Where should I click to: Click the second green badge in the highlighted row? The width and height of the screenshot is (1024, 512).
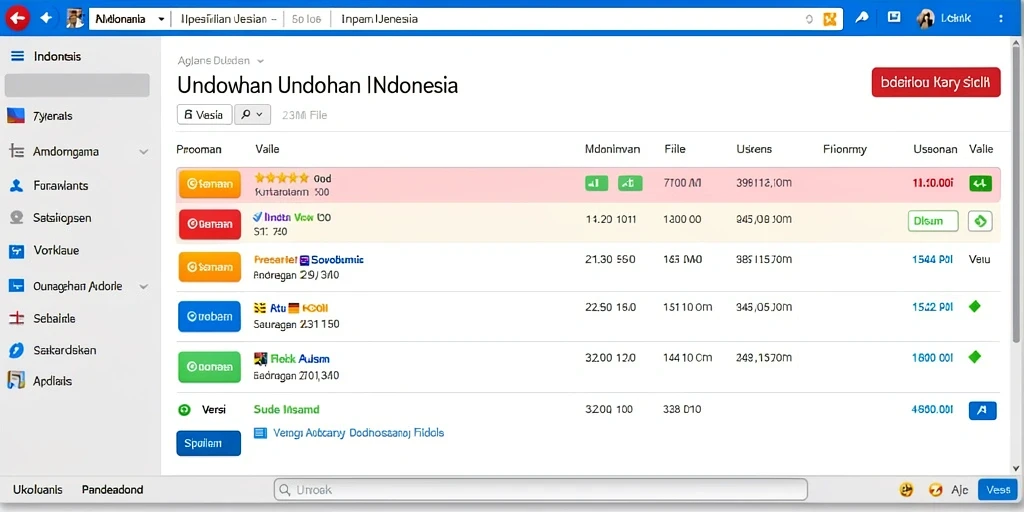click(x=630, y=184)
